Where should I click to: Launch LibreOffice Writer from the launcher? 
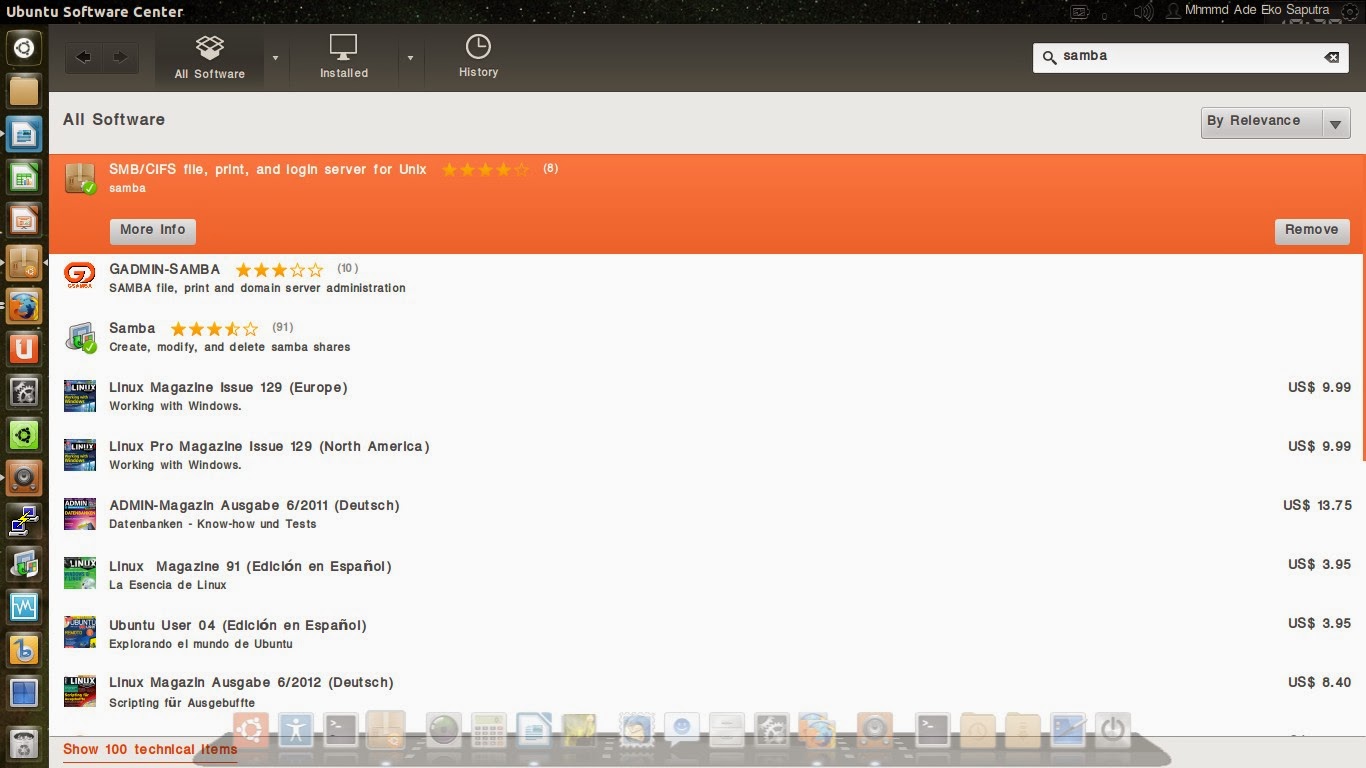click(x=24, y=134)
